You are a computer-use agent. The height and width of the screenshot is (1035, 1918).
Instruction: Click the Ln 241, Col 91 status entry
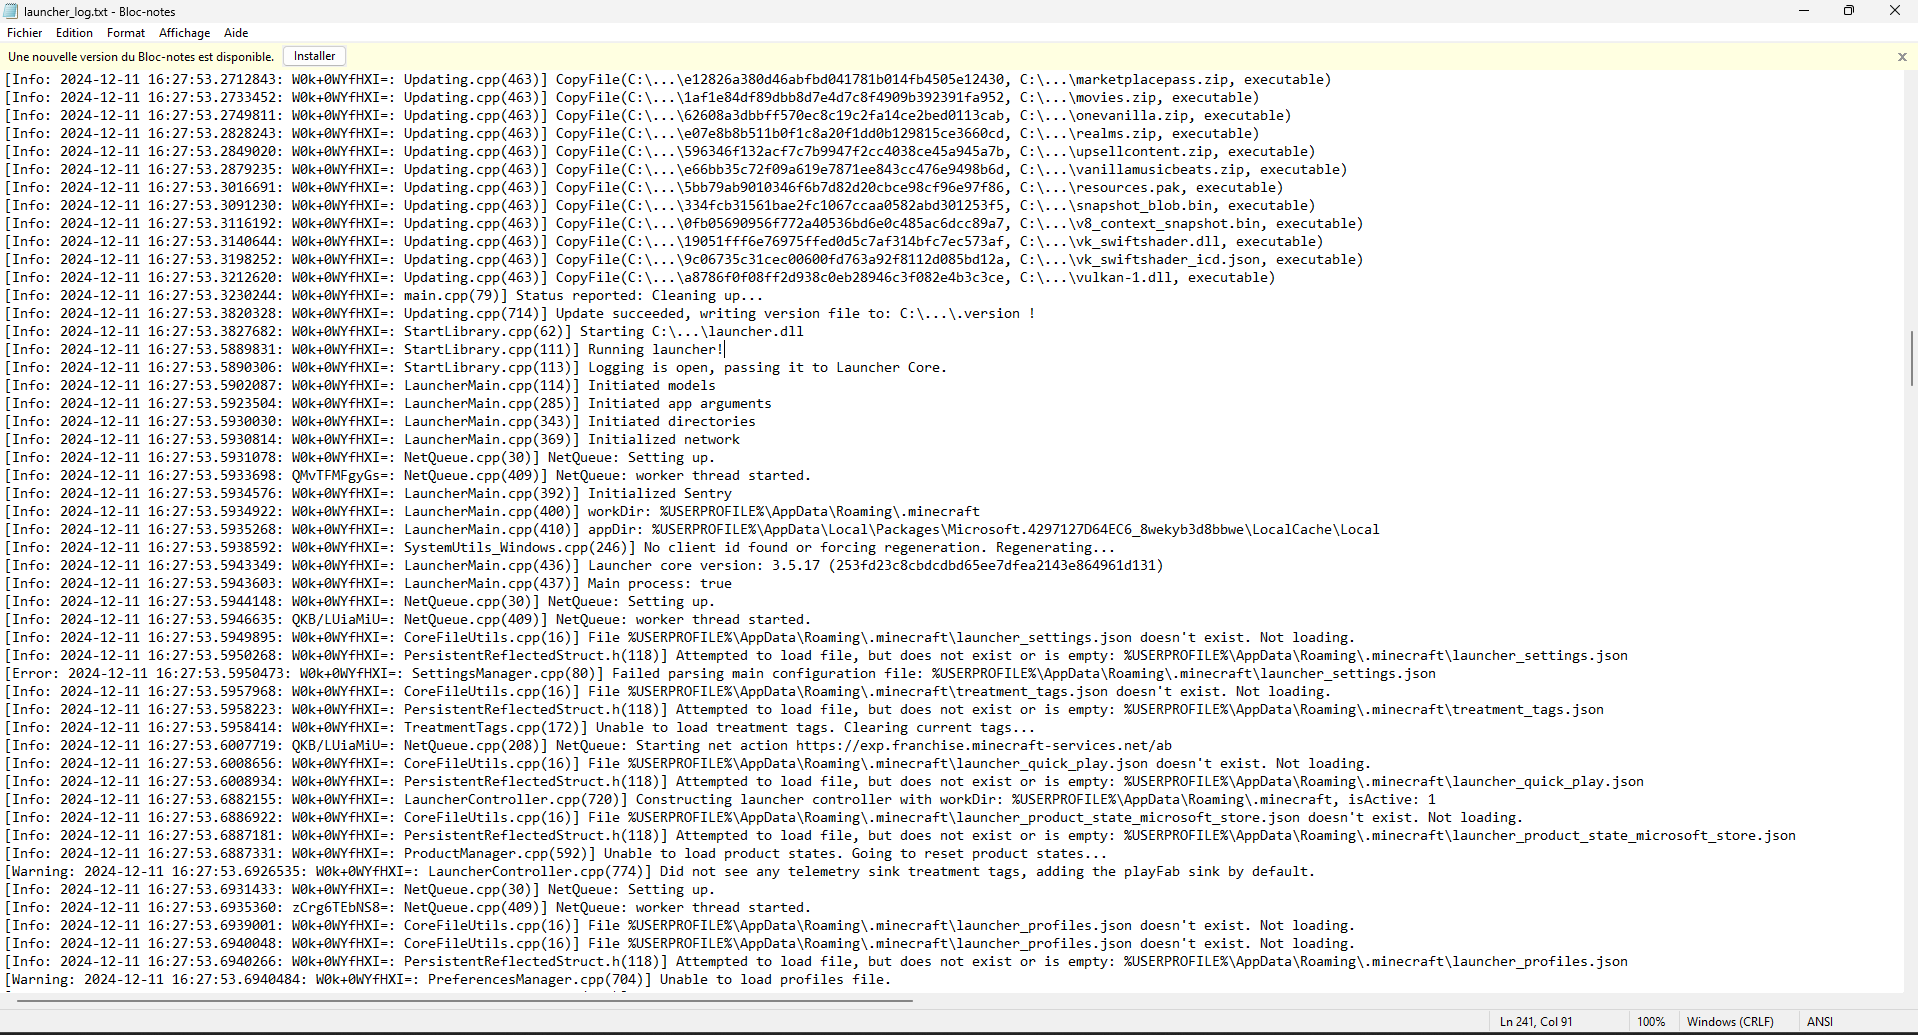(1536, 1022)
